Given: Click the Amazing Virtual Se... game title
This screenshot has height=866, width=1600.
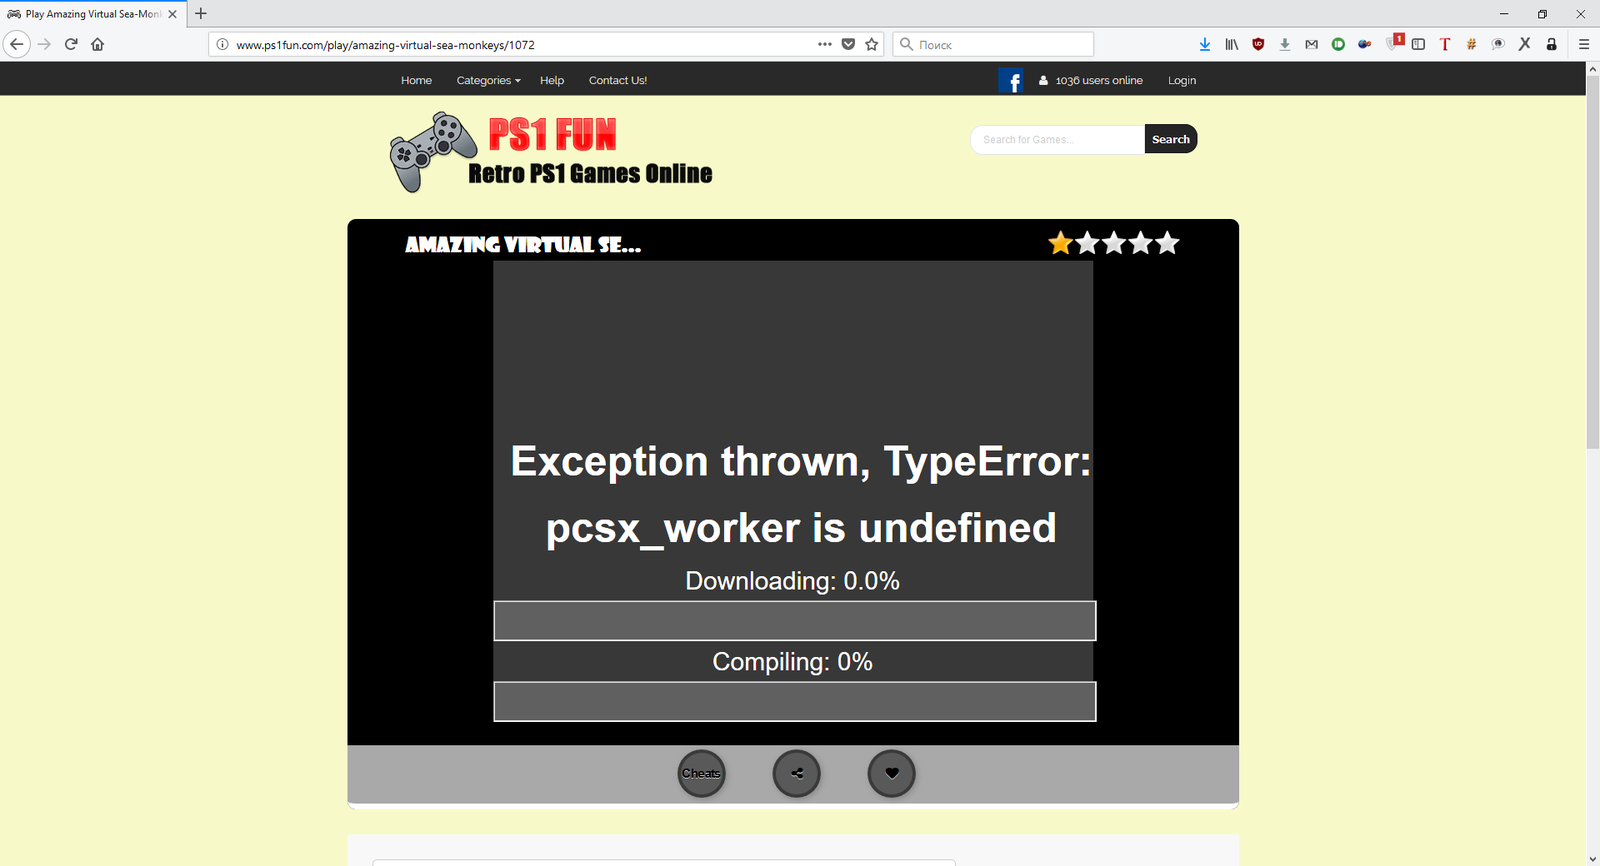Looking at the screenshot, I should 523,244.
